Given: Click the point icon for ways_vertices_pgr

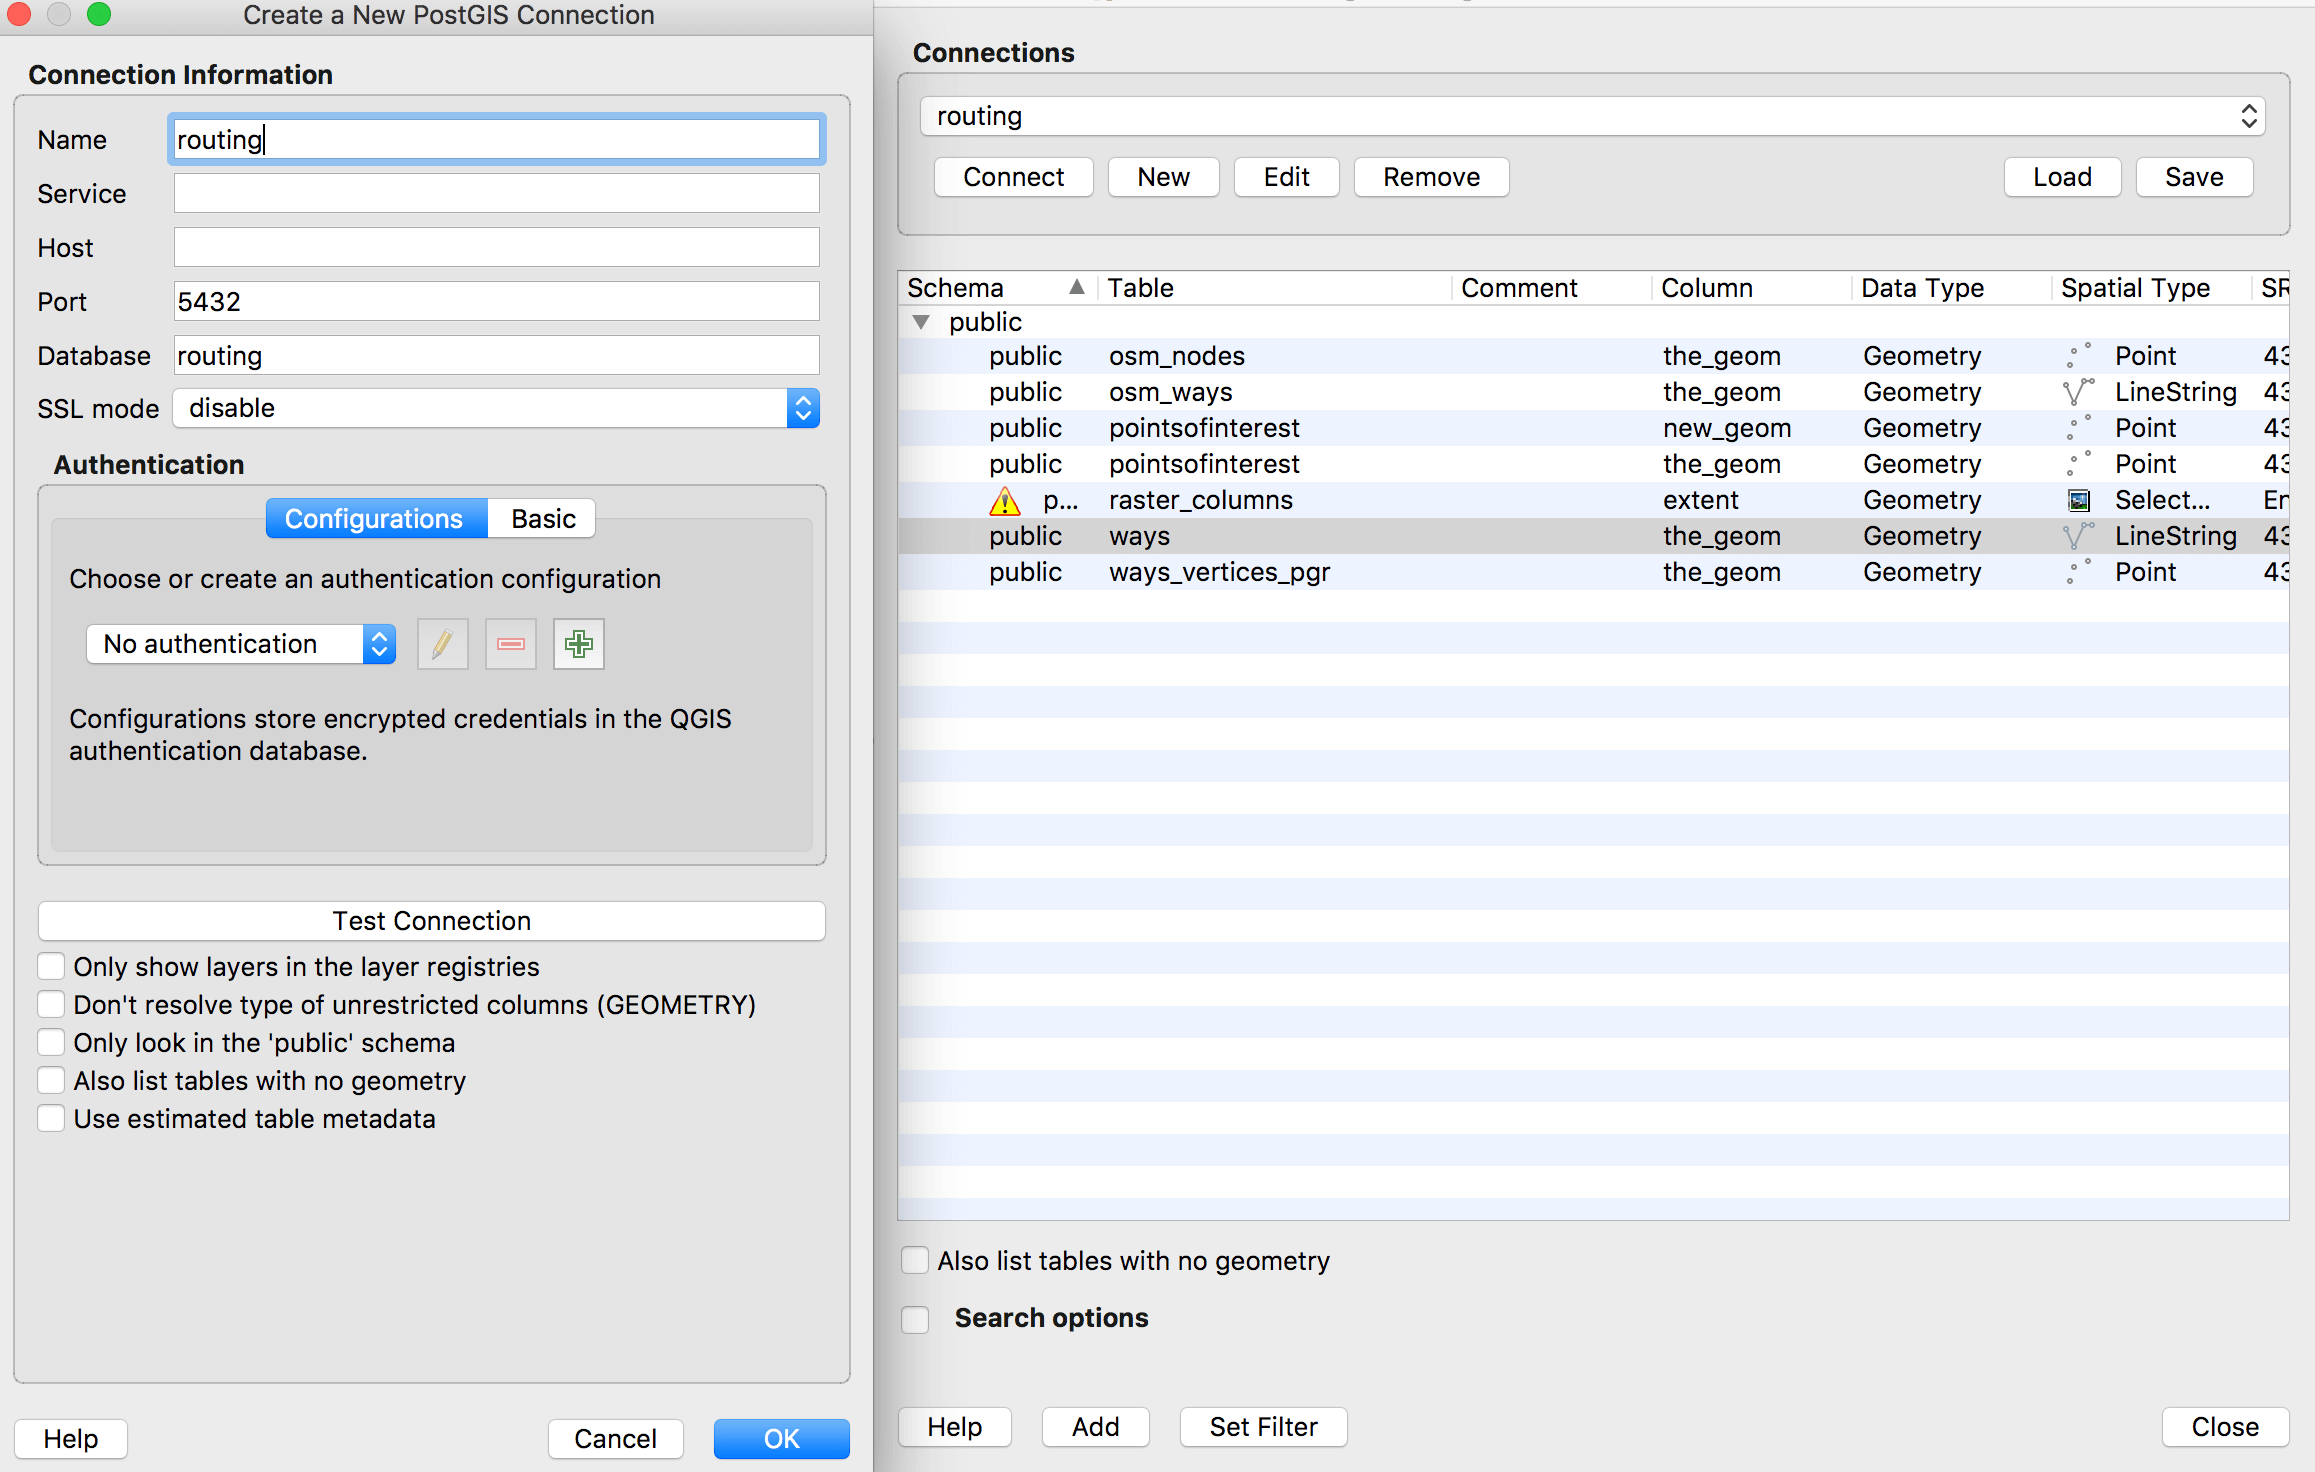Looking at the screenshot, I should (2079, 572).
